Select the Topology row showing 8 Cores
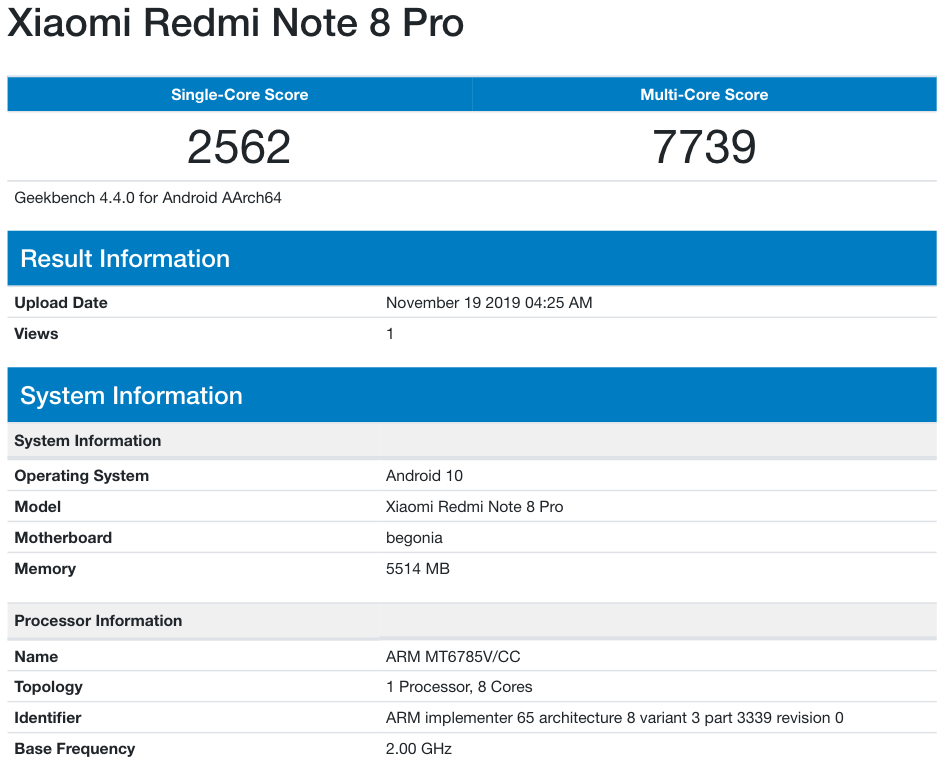Viewport: 942px width, 763px height. pos(459,687)
